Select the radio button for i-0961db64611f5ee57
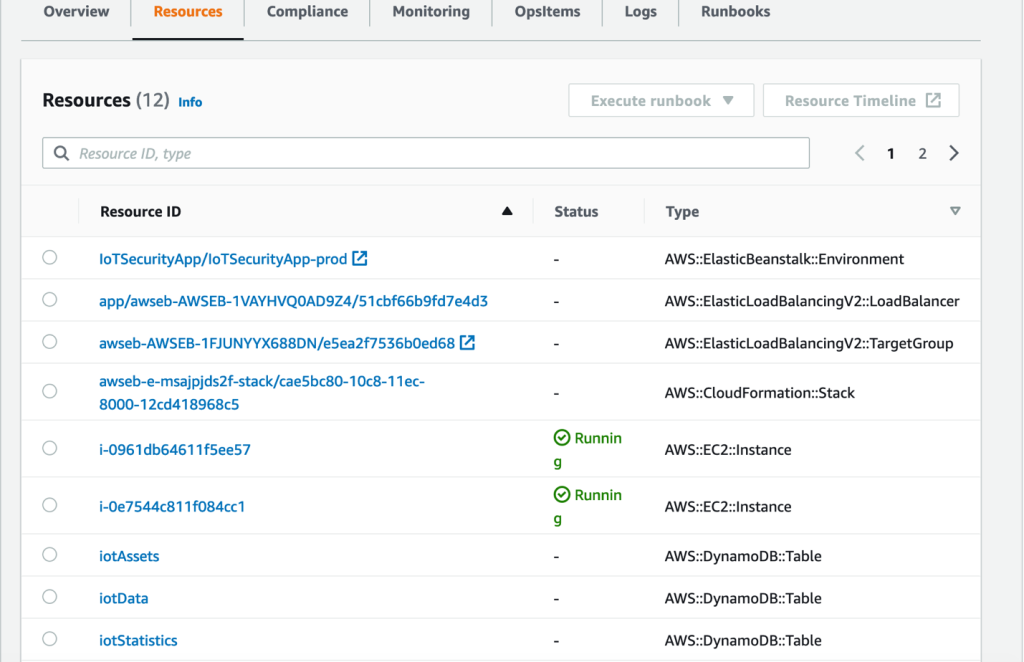The image size is (1024, 662). pyautogui.click(x=50, y=448)
